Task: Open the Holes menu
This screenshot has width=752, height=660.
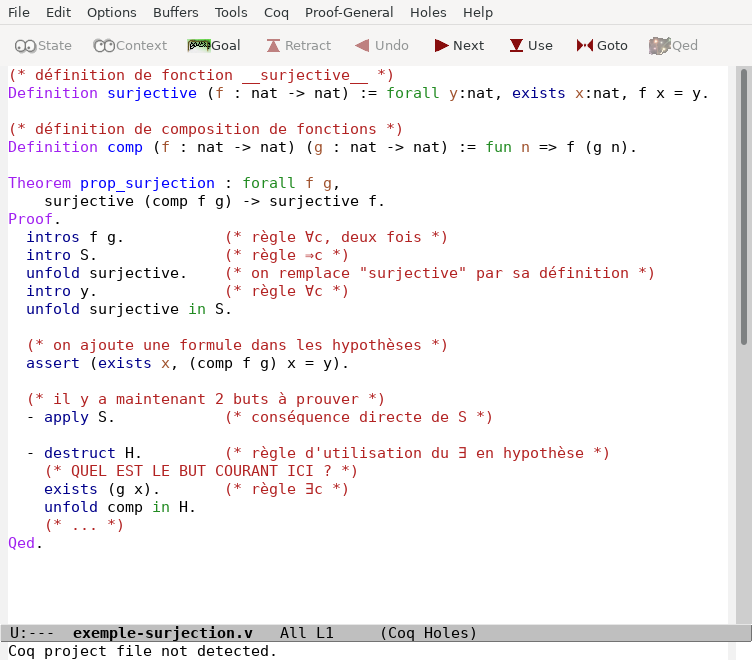Action: click(x=428, y=13)
